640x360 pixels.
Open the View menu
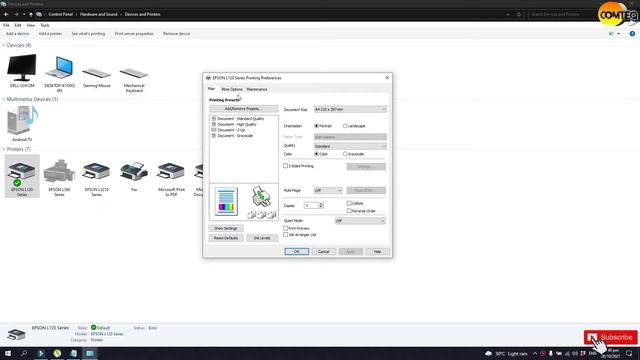pyautogui.click(x=31, y=25)
